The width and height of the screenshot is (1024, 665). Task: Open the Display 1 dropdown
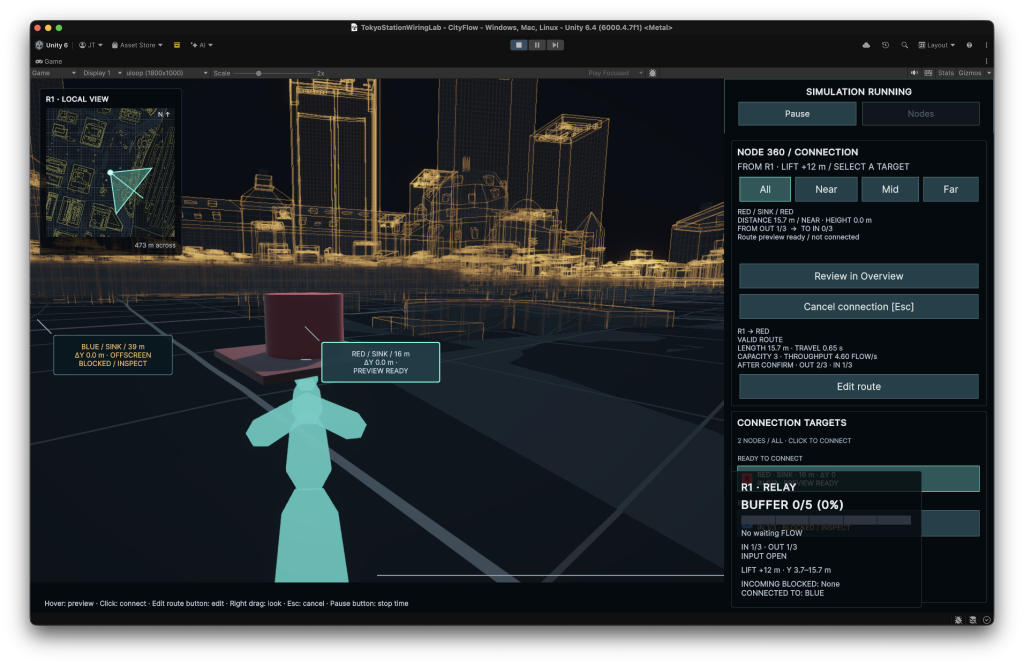pos(101,73)
